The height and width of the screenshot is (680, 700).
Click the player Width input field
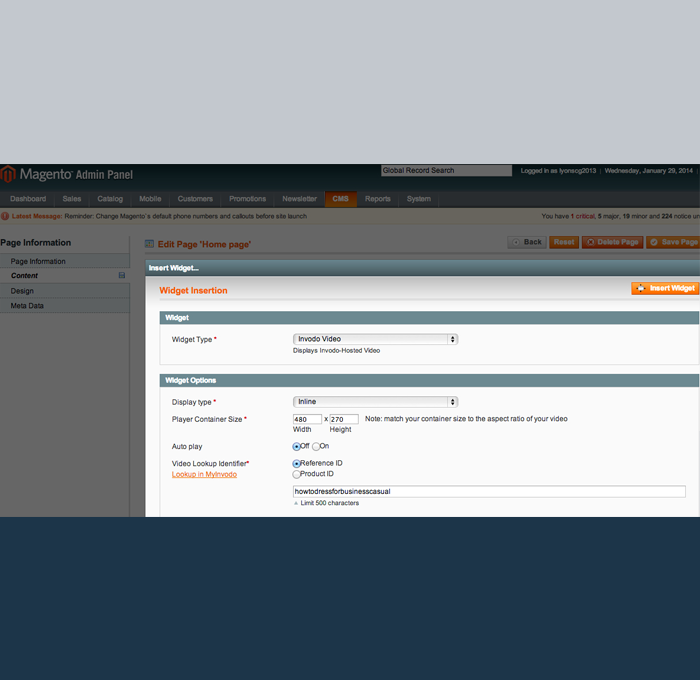point(307,419)
